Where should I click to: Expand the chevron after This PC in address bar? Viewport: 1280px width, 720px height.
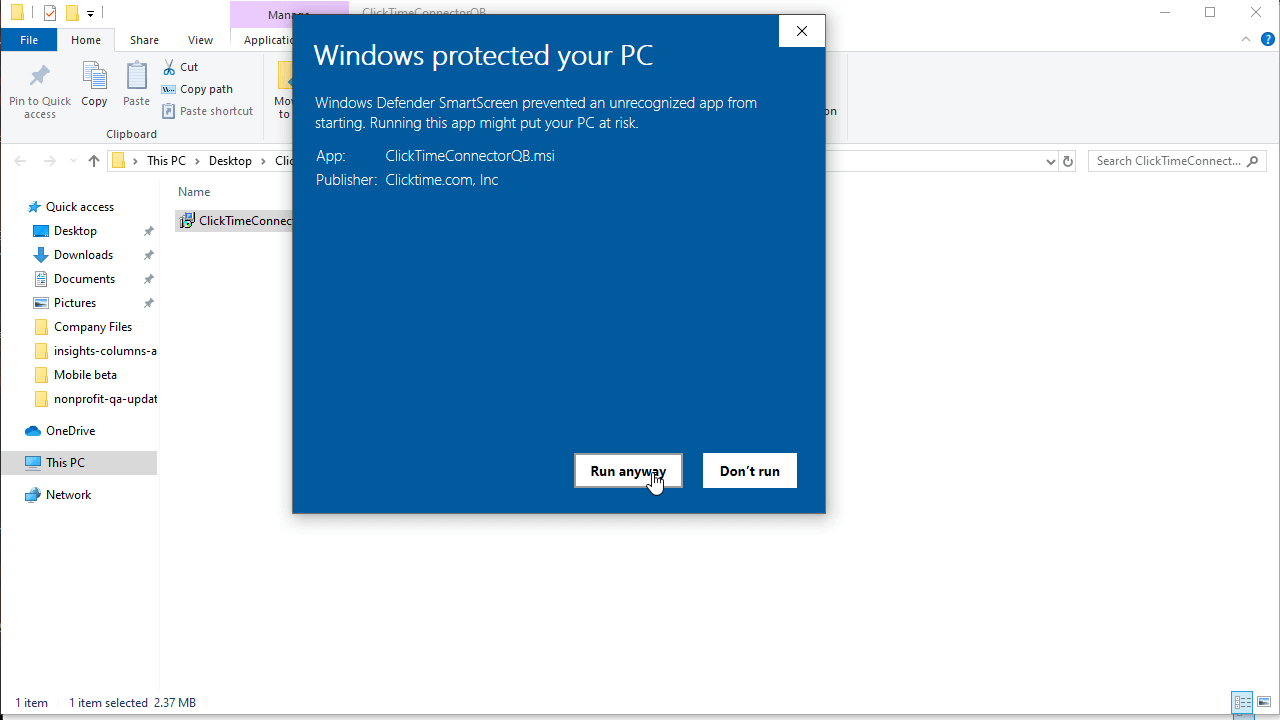tap(197, 161)
